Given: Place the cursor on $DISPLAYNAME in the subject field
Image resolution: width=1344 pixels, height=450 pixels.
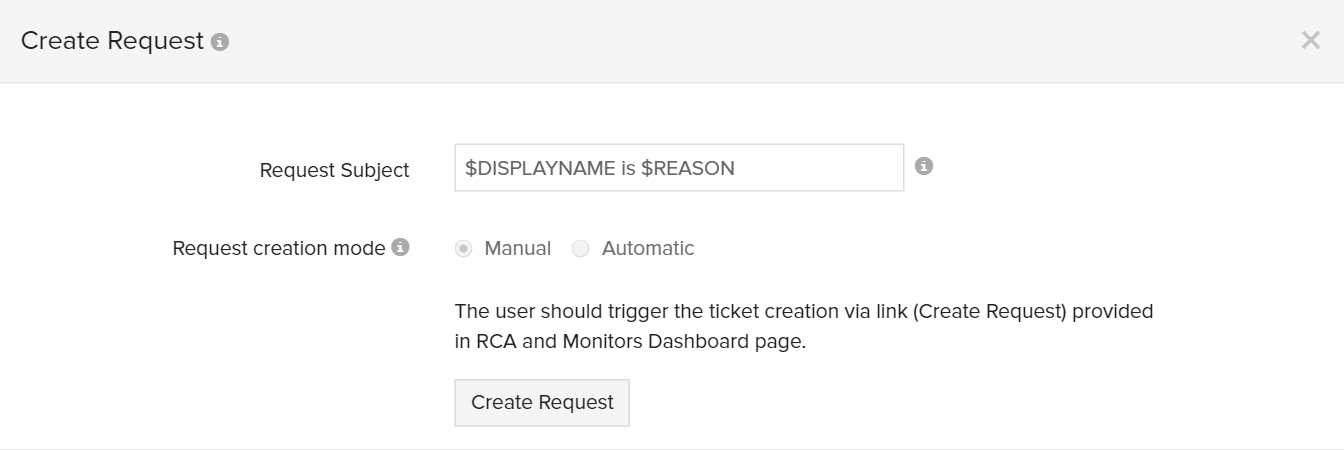Looking at the screenshot, I should click(540, 168).
